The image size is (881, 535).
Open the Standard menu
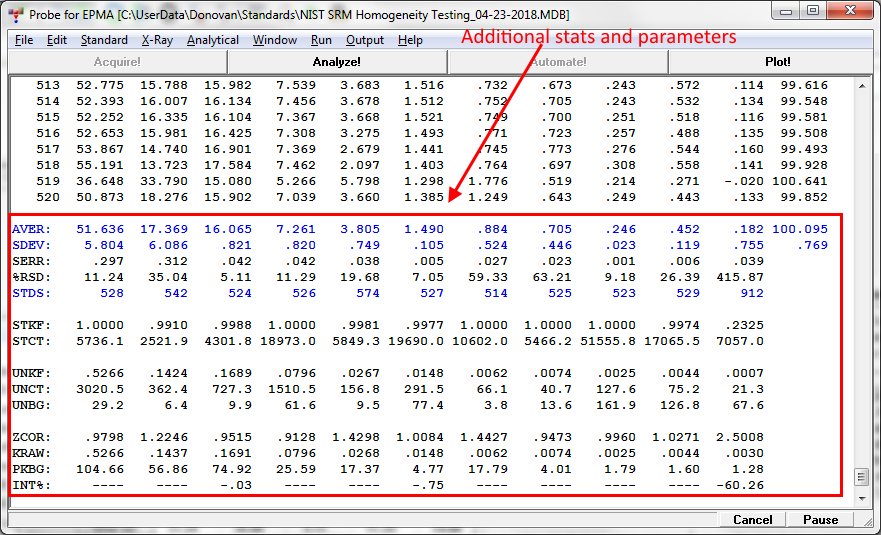coord(104,40)
